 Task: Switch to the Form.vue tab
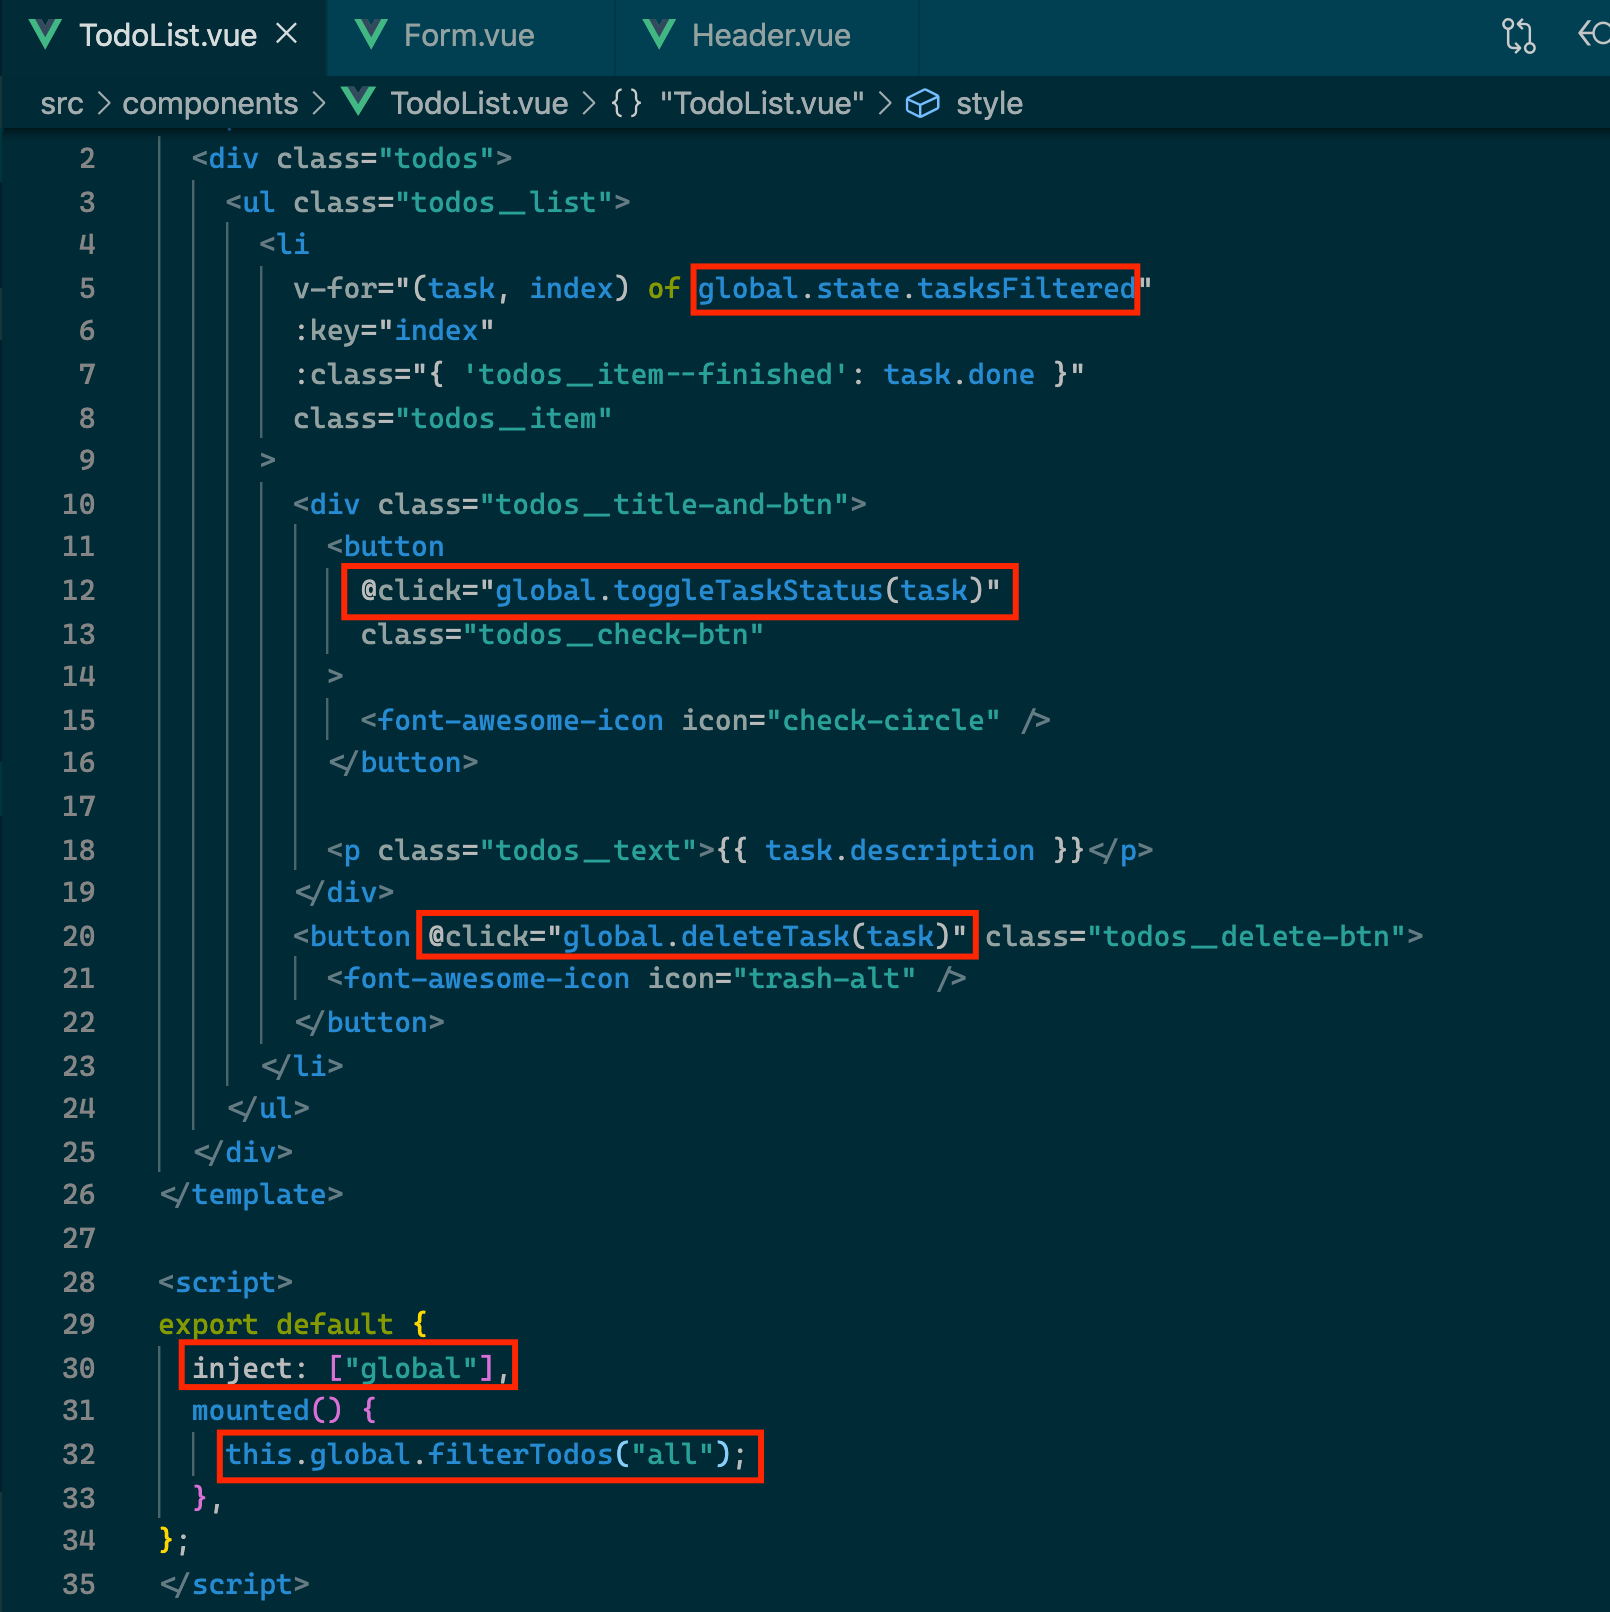[468, 36]
